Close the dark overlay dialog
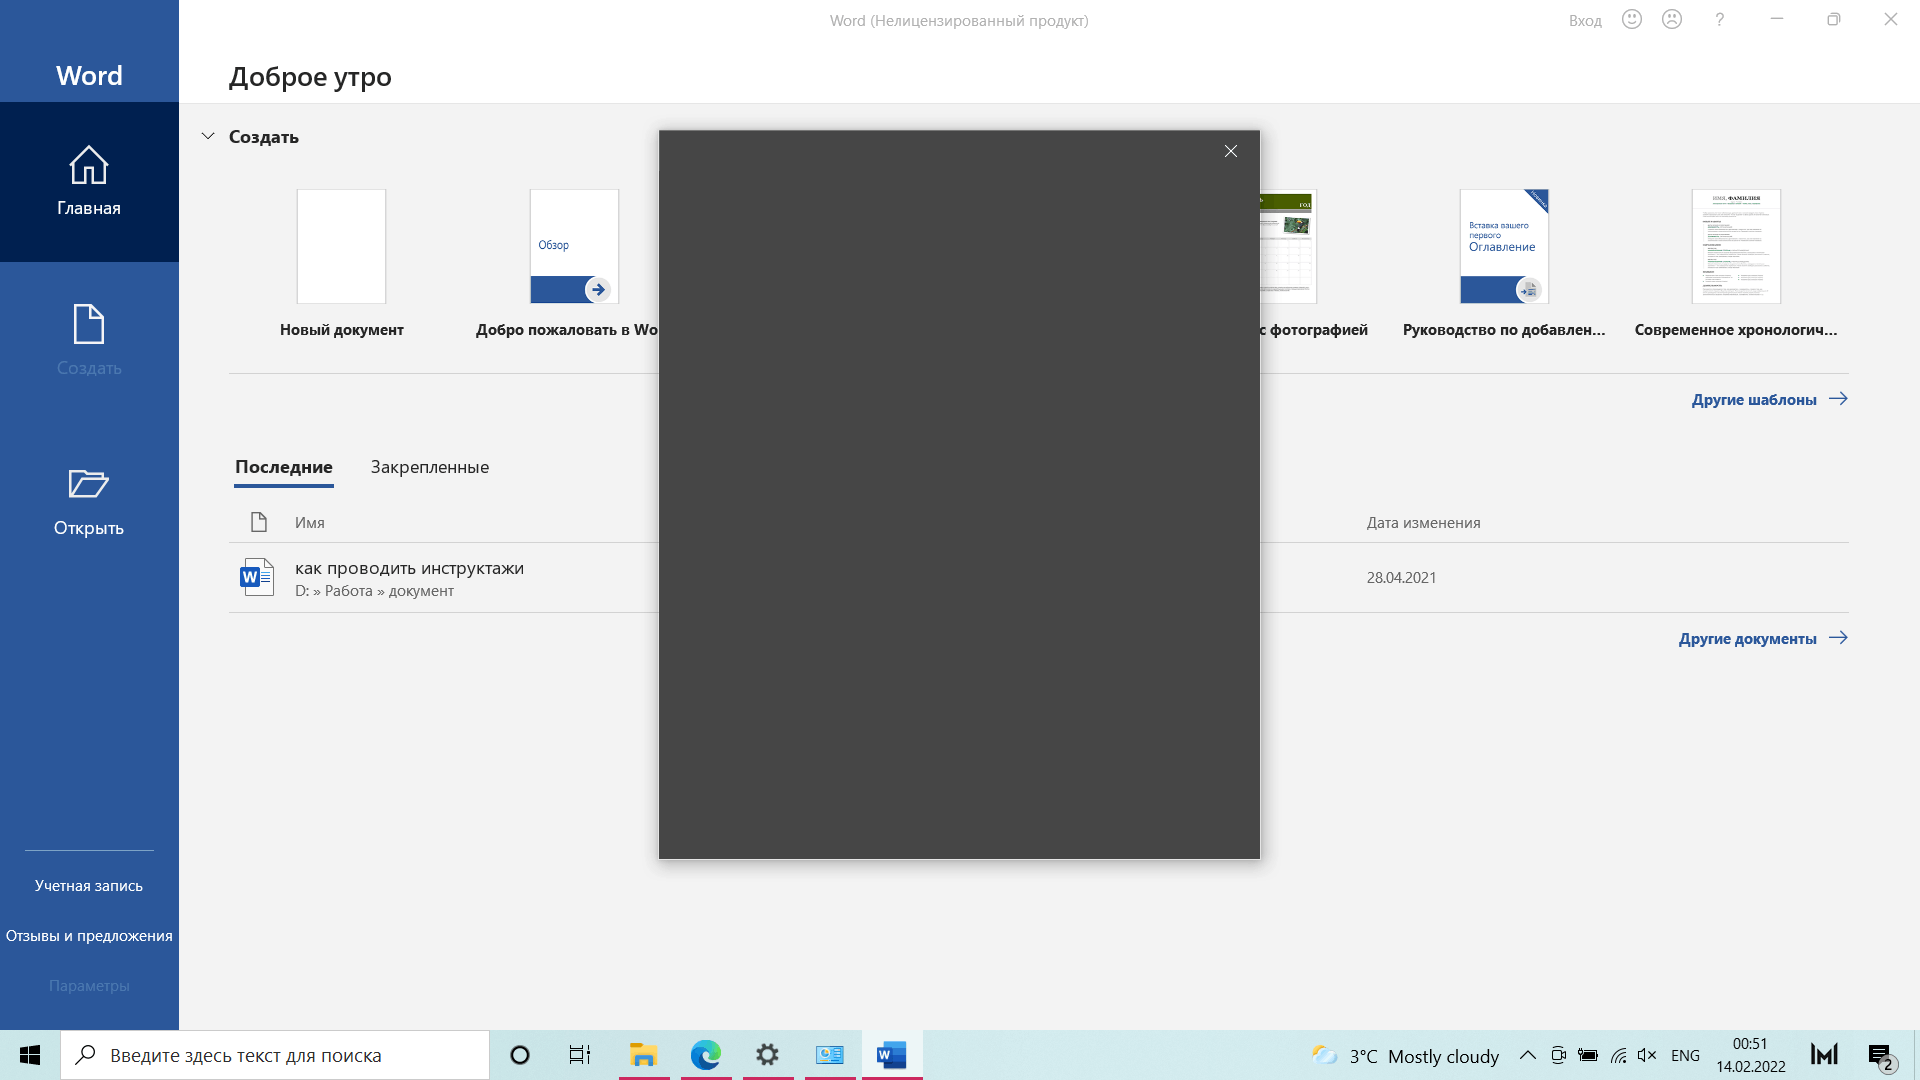The height and width of the screenshot is (1080, 1920). [1229, 150]
